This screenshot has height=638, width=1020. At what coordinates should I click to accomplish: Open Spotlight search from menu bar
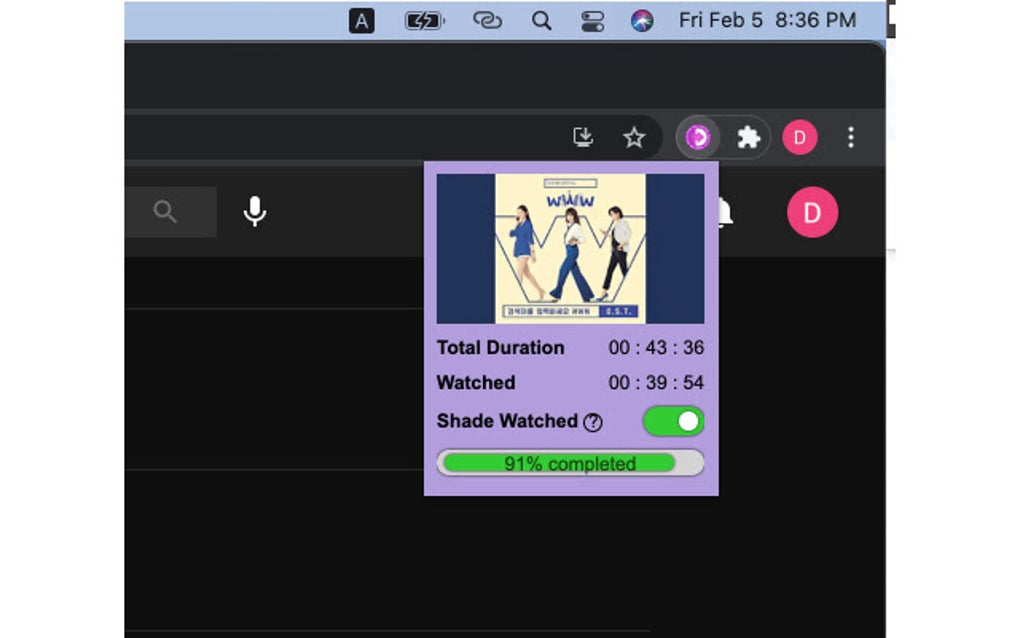pos(541,20)
